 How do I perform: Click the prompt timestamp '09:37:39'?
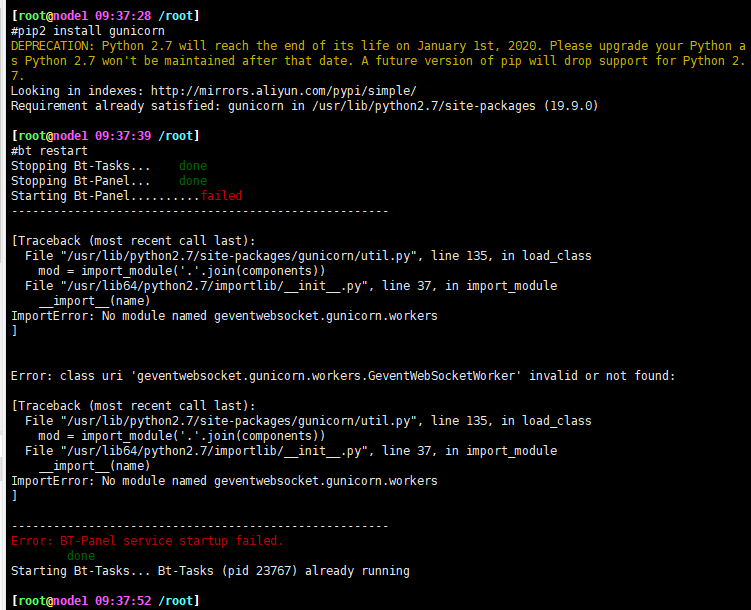pos(123,136)
